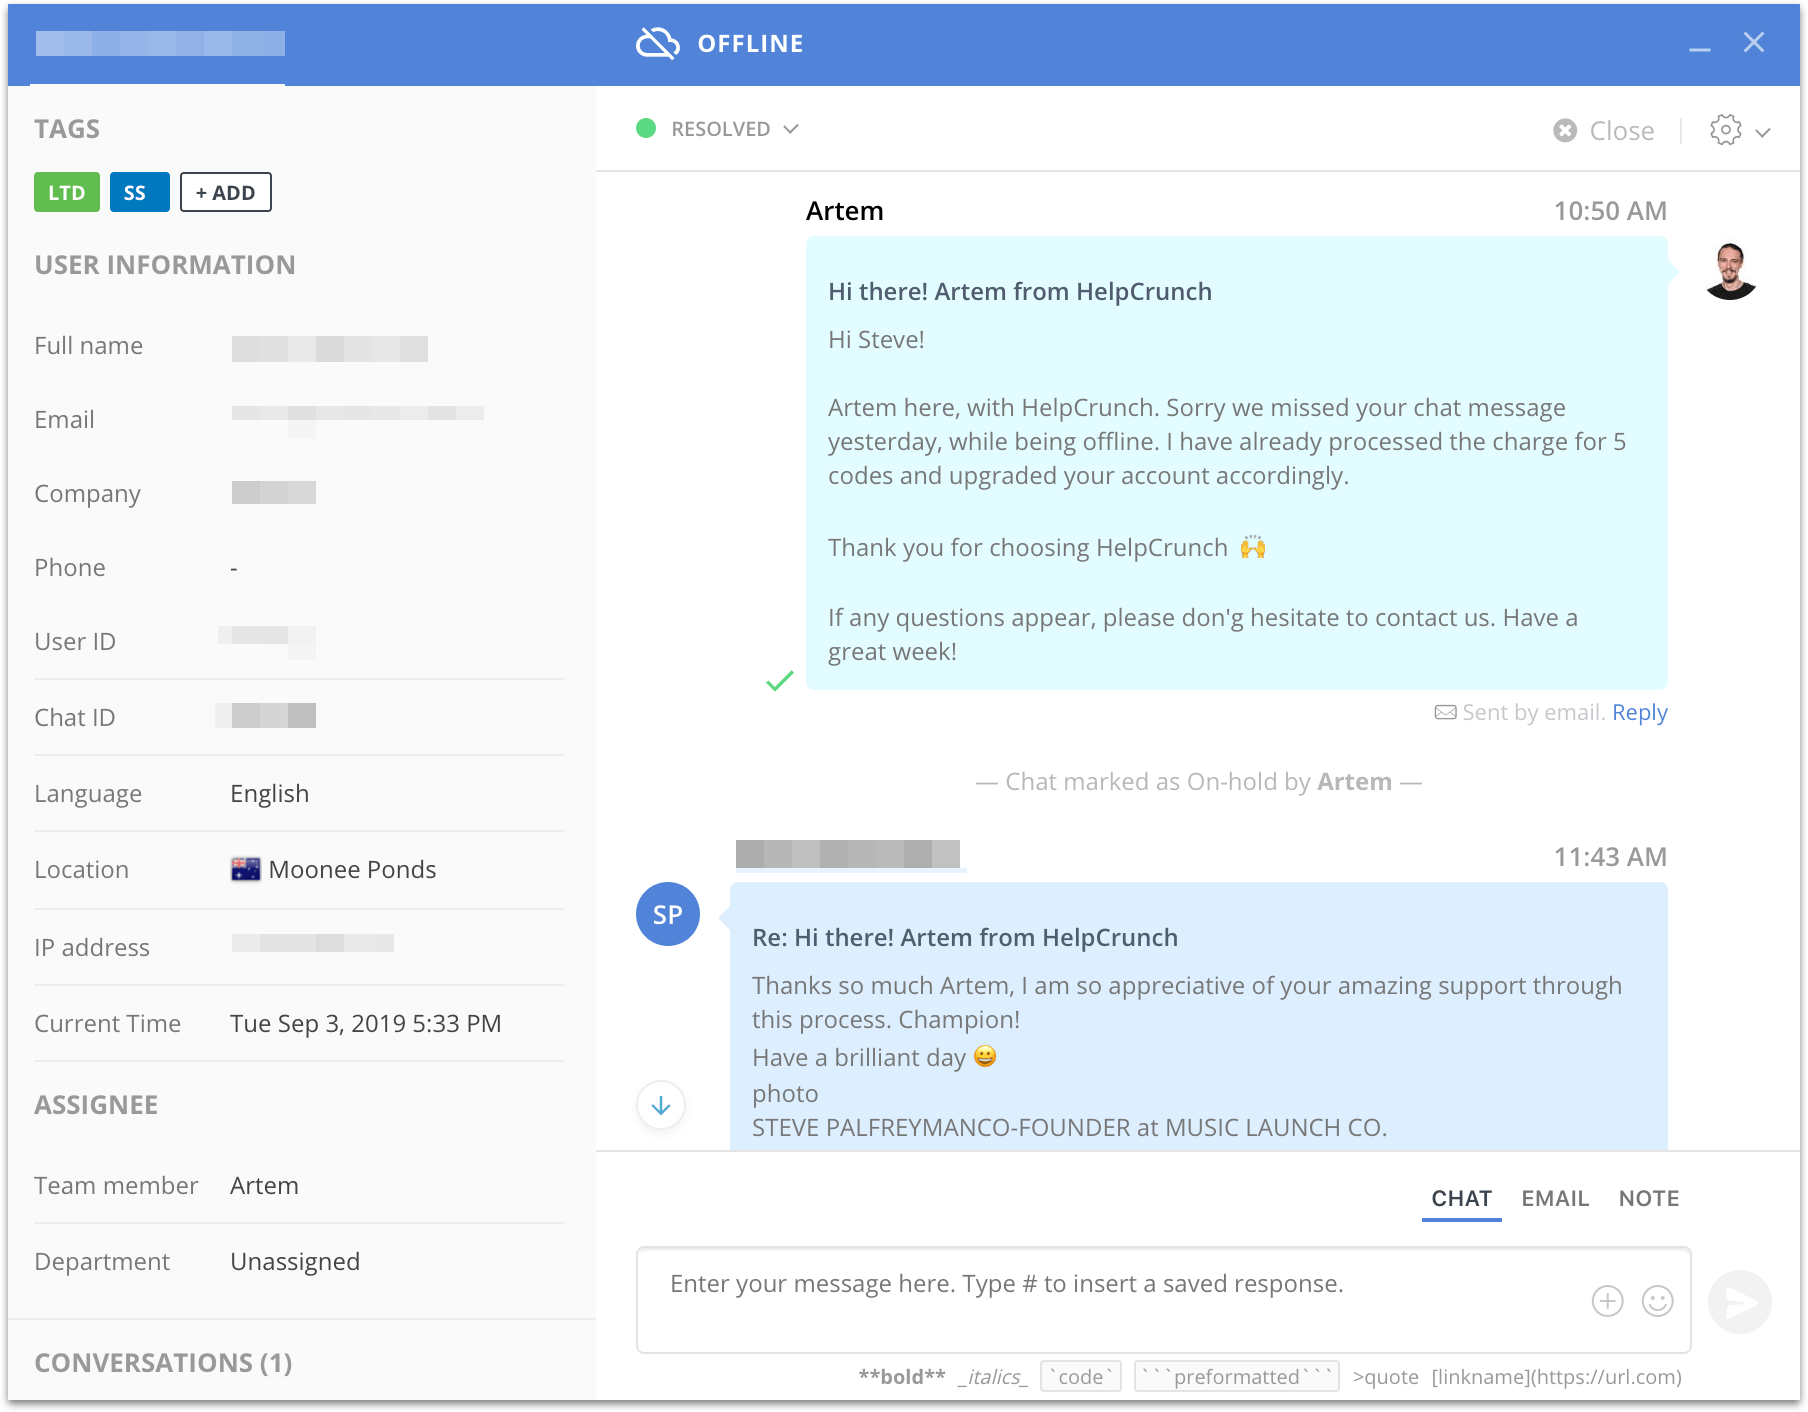This screenshot has height=1412, width=1808.
Task: Click the Close chat button
Action: click(1604, 131)
